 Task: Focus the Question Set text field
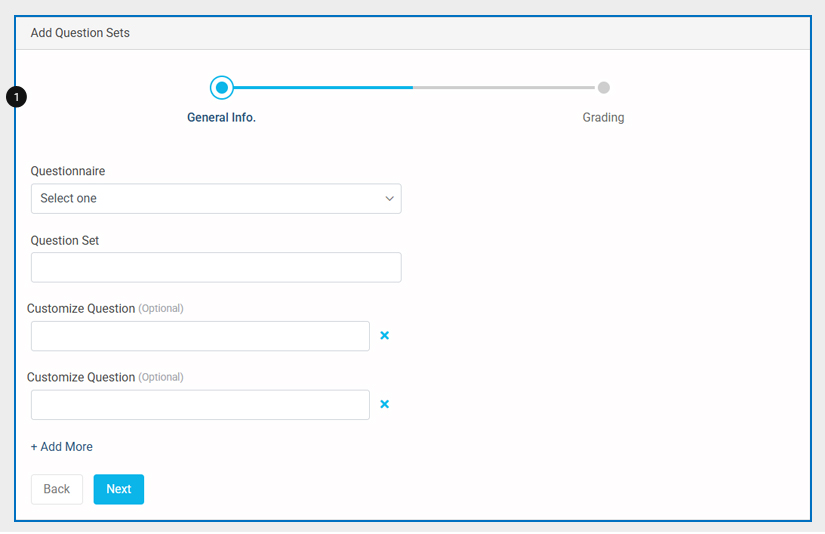pos(215,267)
